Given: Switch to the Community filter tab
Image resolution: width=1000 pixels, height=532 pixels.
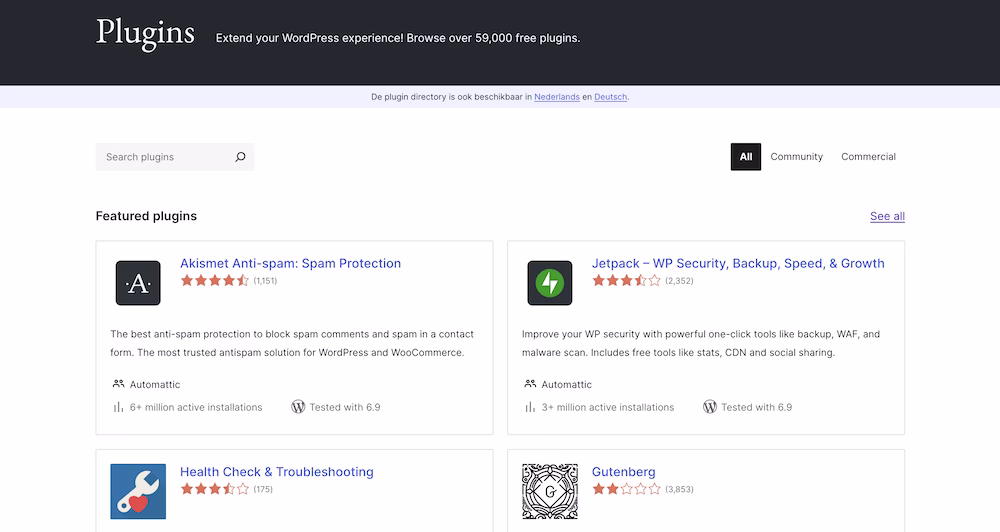Looking at the screenshot, I should coord(797,157).
